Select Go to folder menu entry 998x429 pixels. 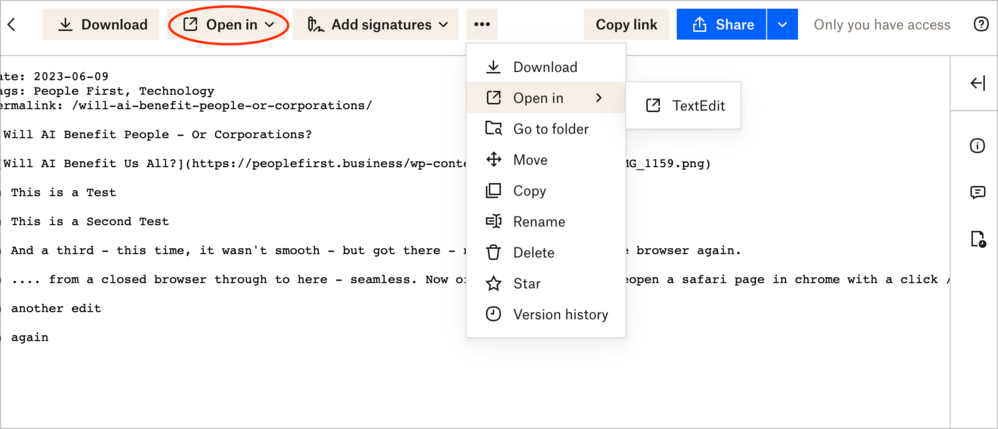point(546,129)
